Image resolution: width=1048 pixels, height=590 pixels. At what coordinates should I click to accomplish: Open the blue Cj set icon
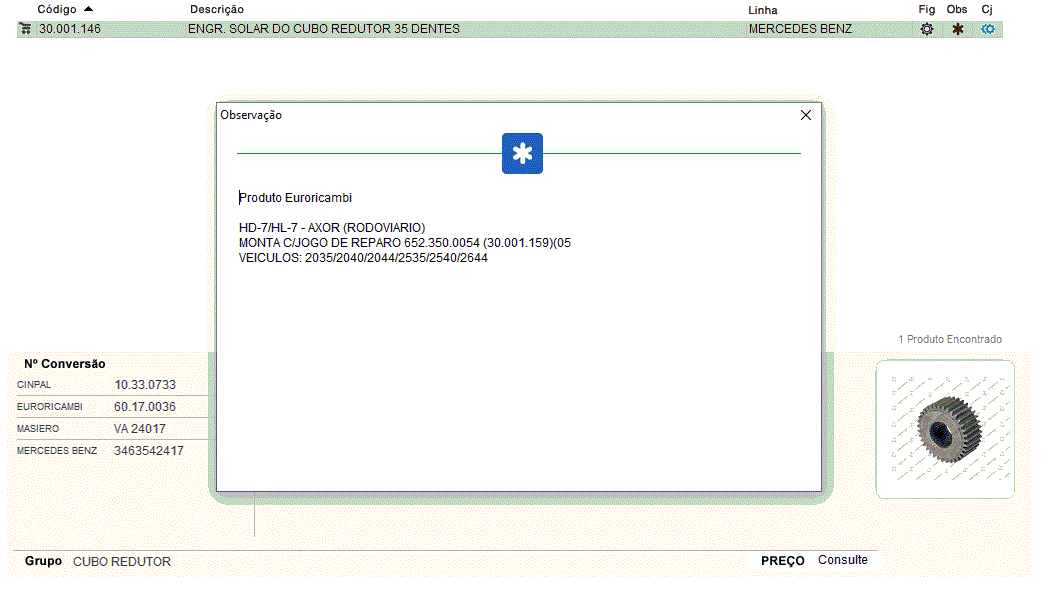pos(988,29)
